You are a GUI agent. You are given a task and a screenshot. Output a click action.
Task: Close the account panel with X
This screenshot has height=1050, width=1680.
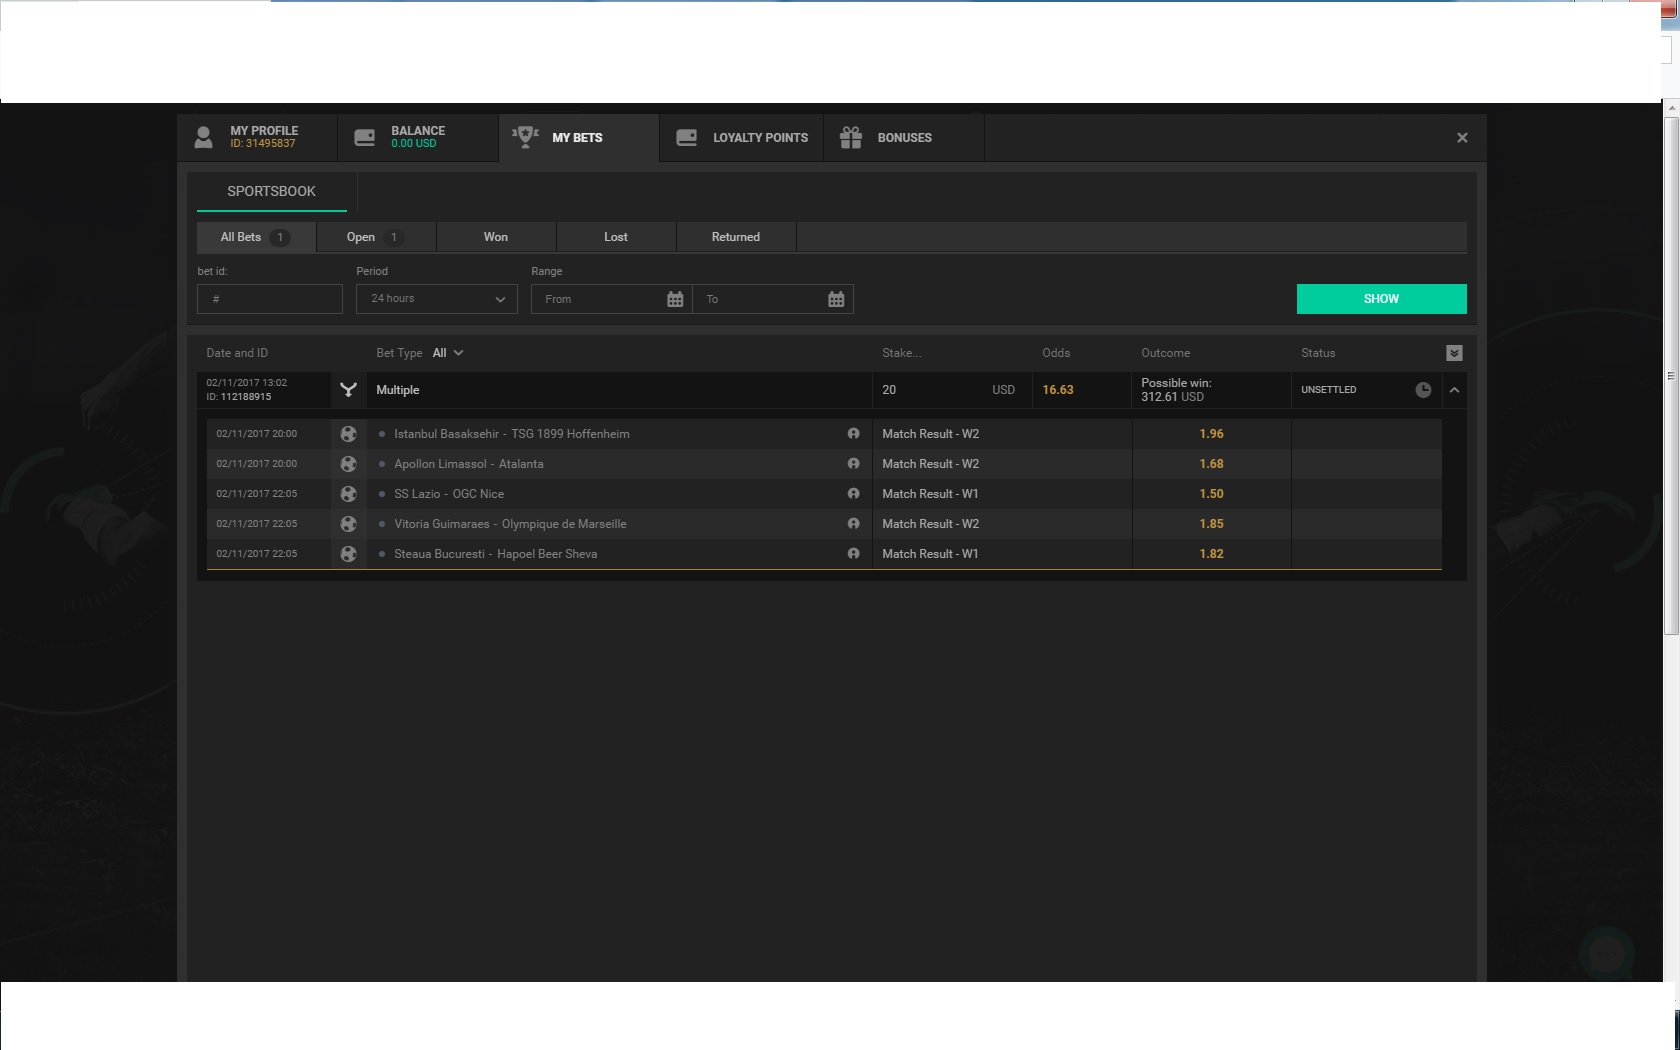coord(1462,138)
